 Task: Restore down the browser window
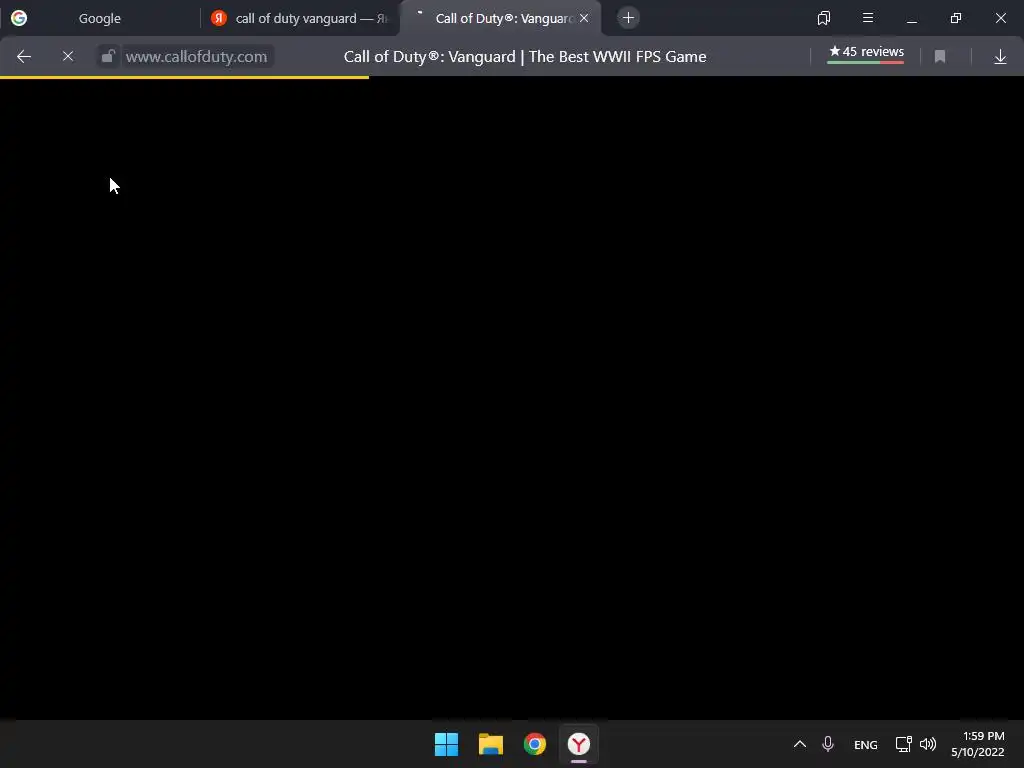(956, 18)
